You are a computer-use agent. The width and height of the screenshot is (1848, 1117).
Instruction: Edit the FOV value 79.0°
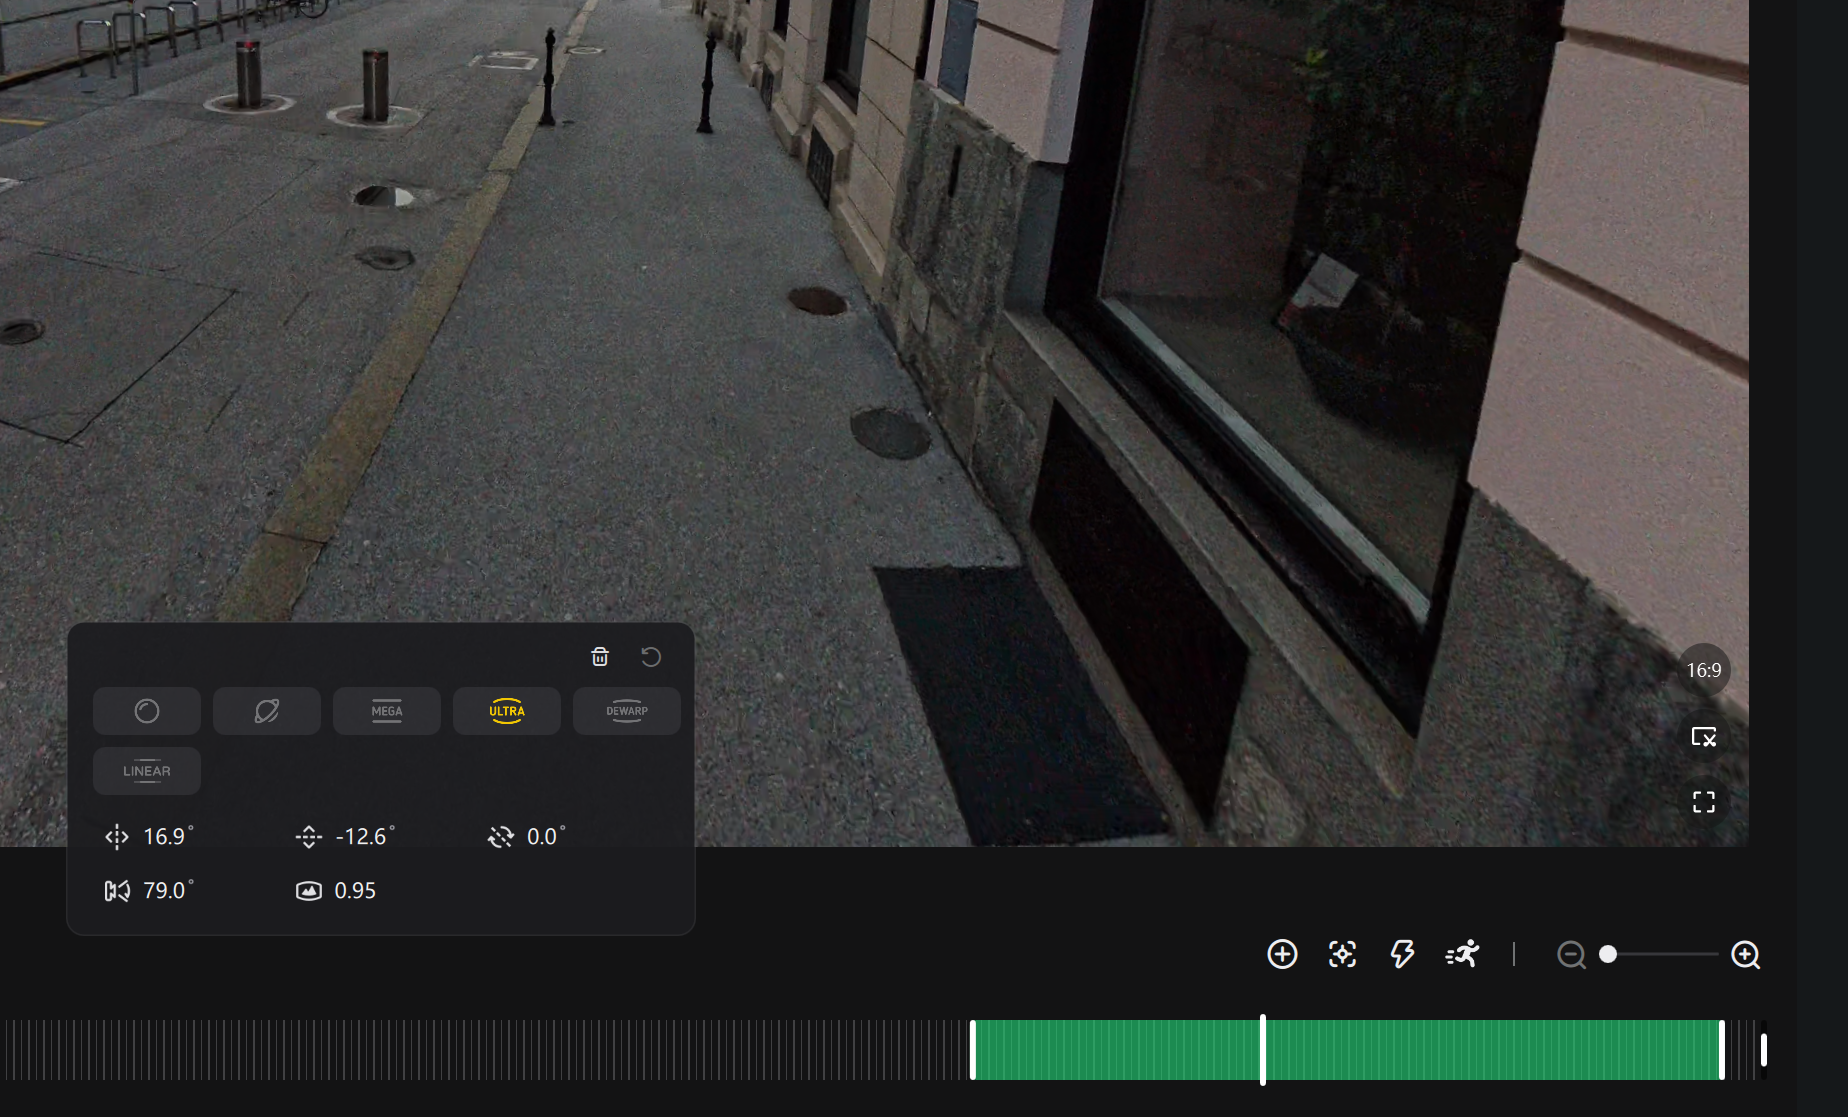[x=168, y=890]
